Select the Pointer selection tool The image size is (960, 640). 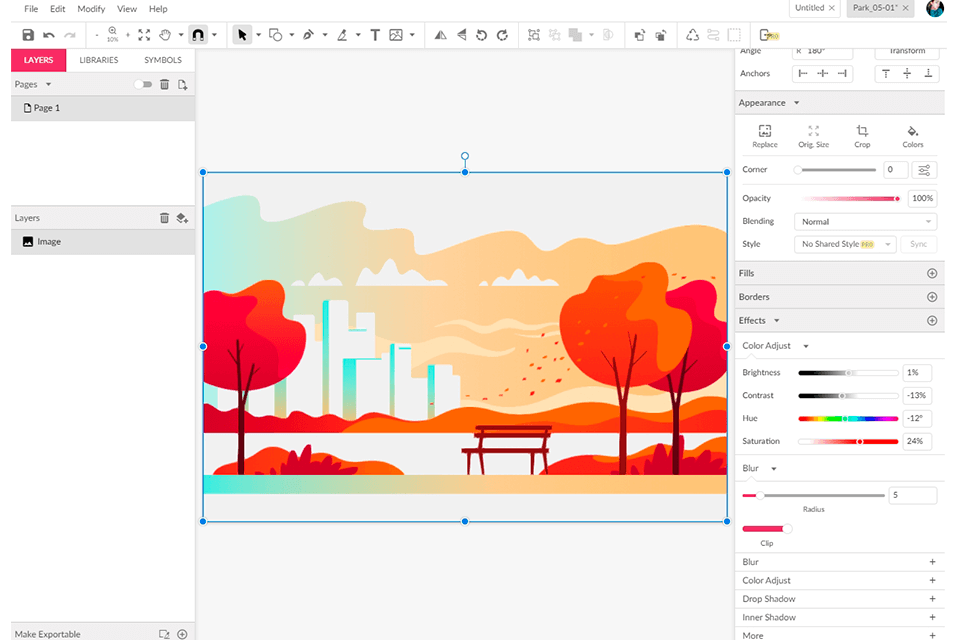tap(242, 35)
